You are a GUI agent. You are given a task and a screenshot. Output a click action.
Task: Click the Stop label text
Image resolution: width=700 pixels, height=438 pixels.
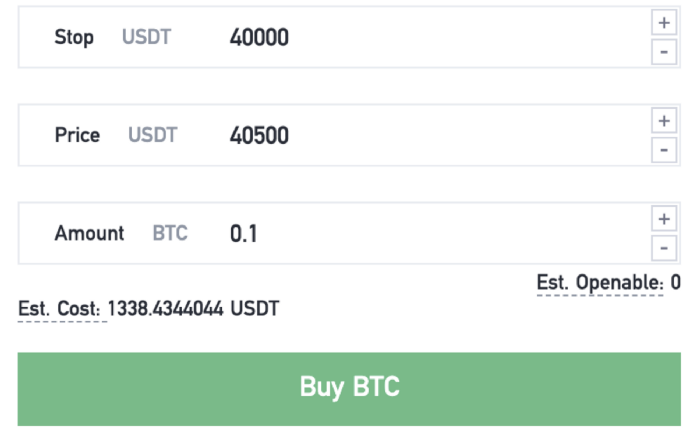pyautogui.click(x=74, y=38)
